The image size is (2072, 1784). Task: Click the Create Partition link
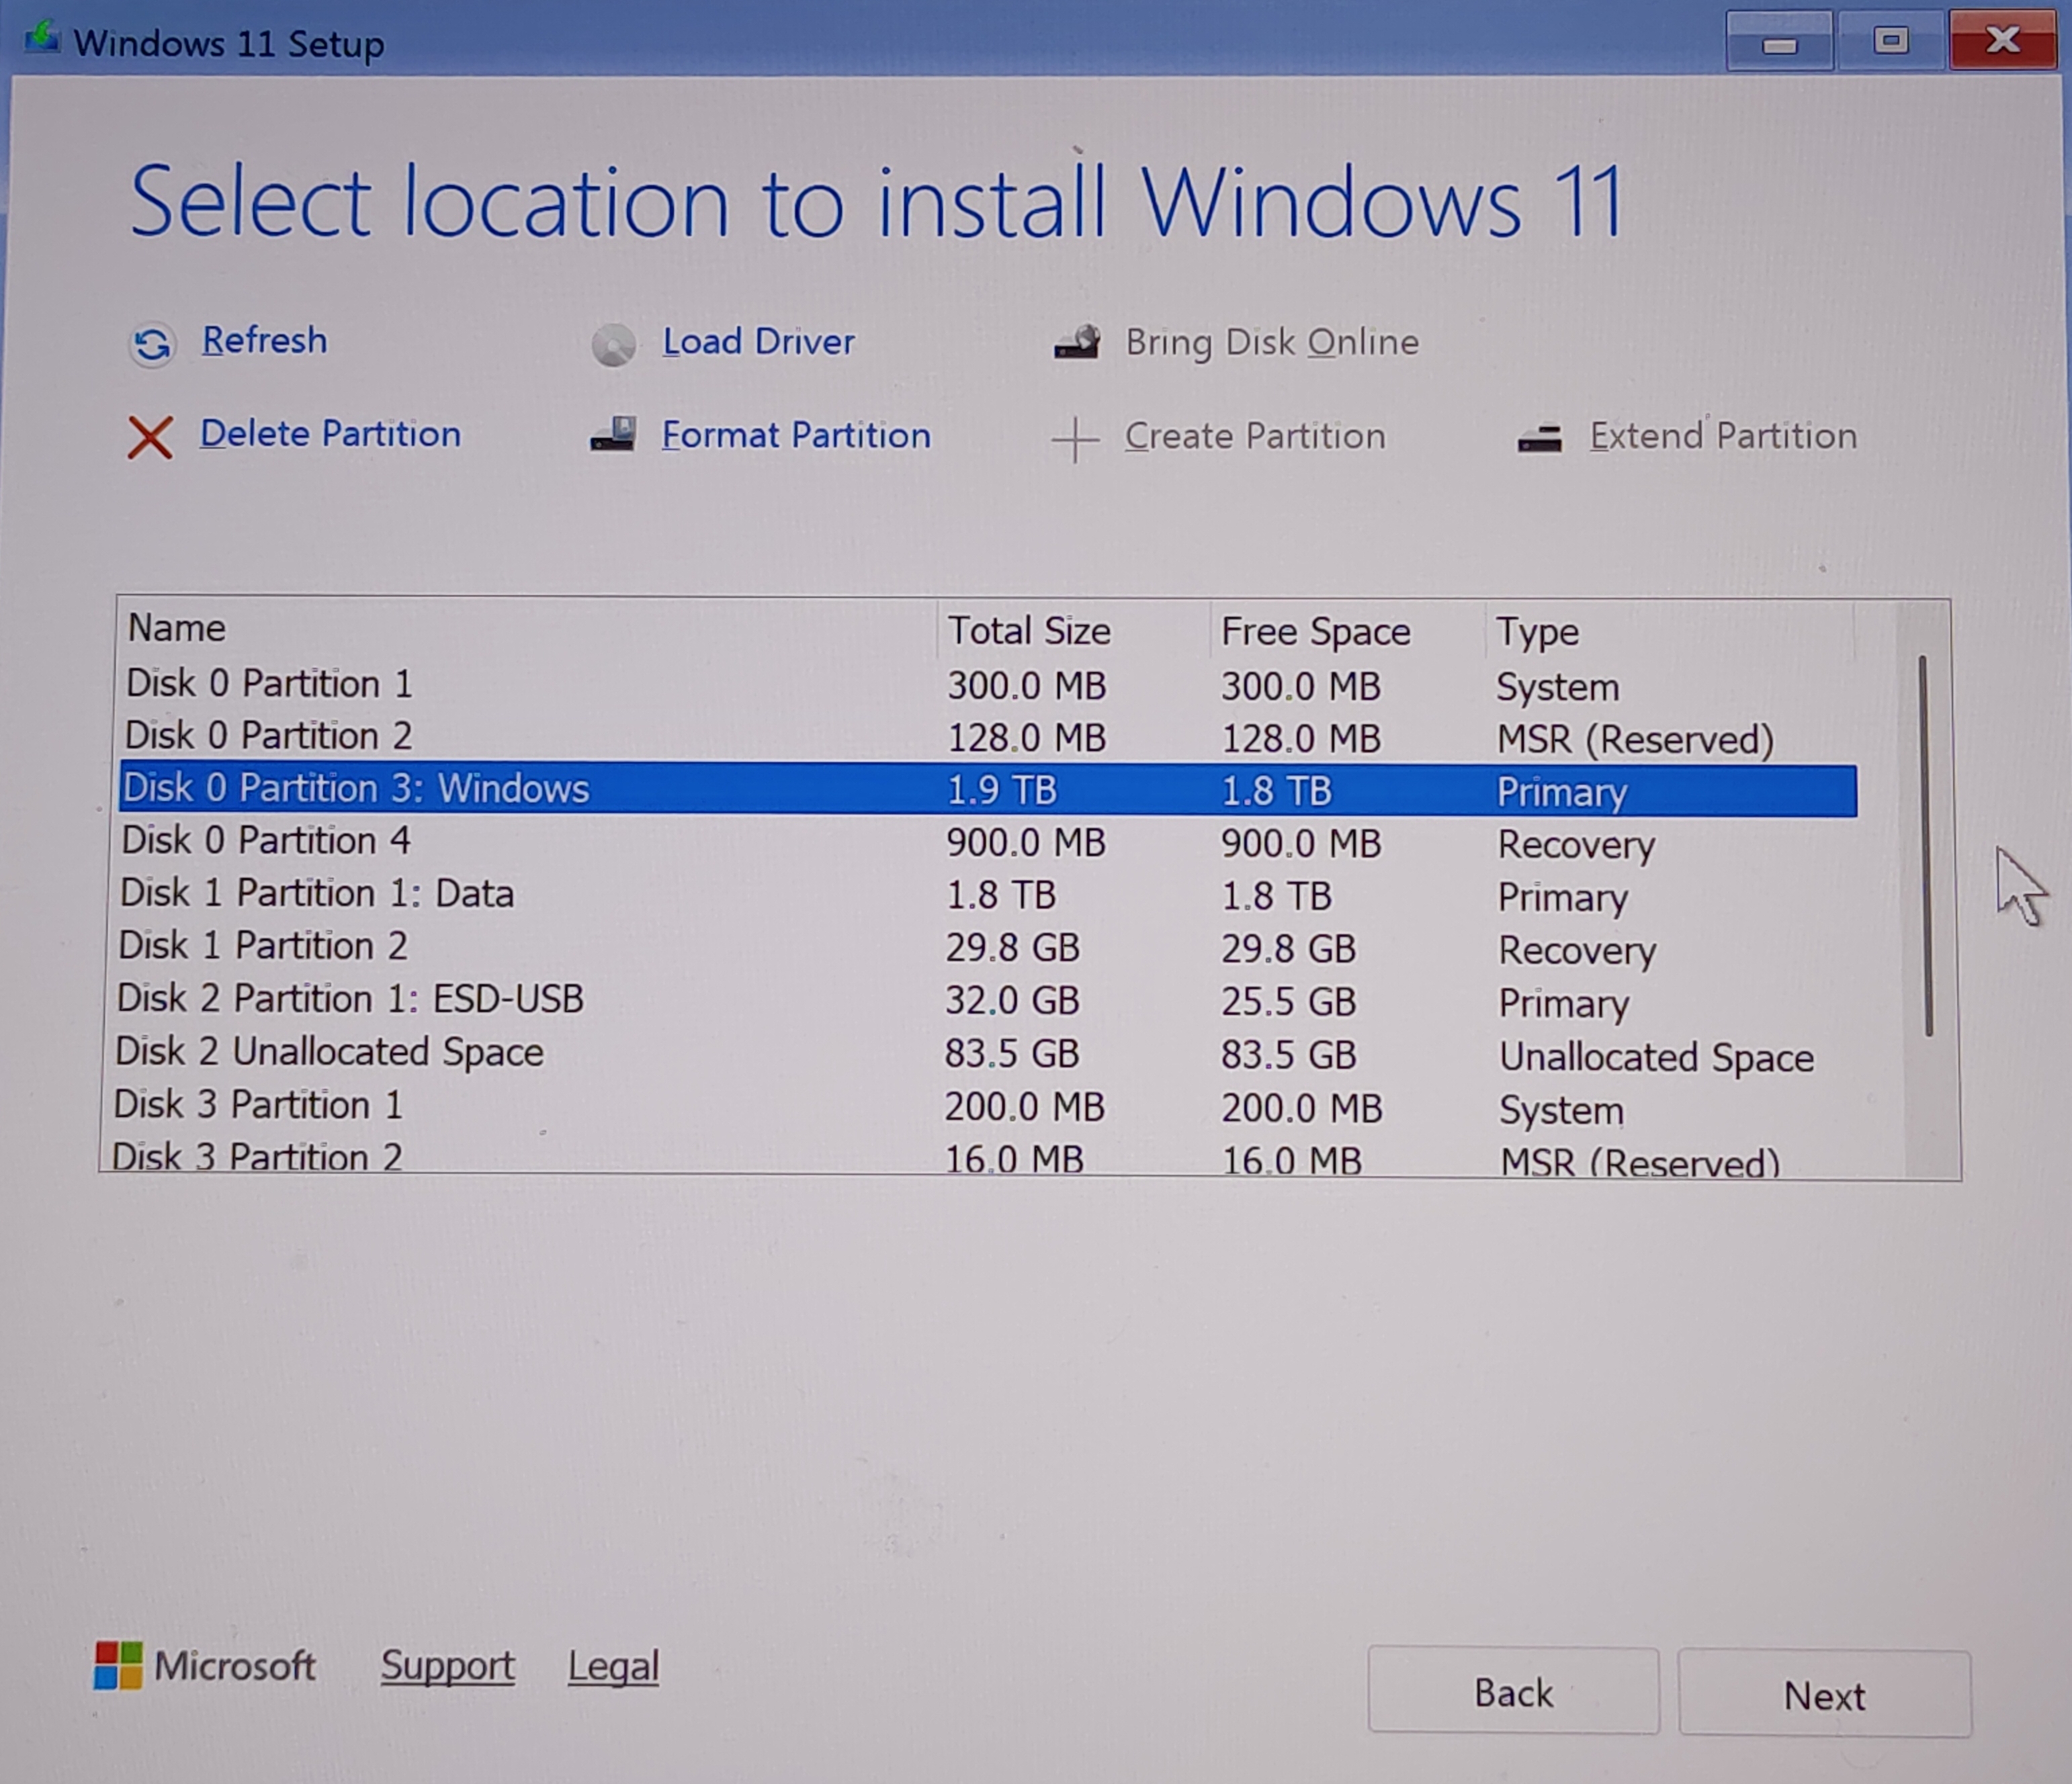[x=1255, y=437]
